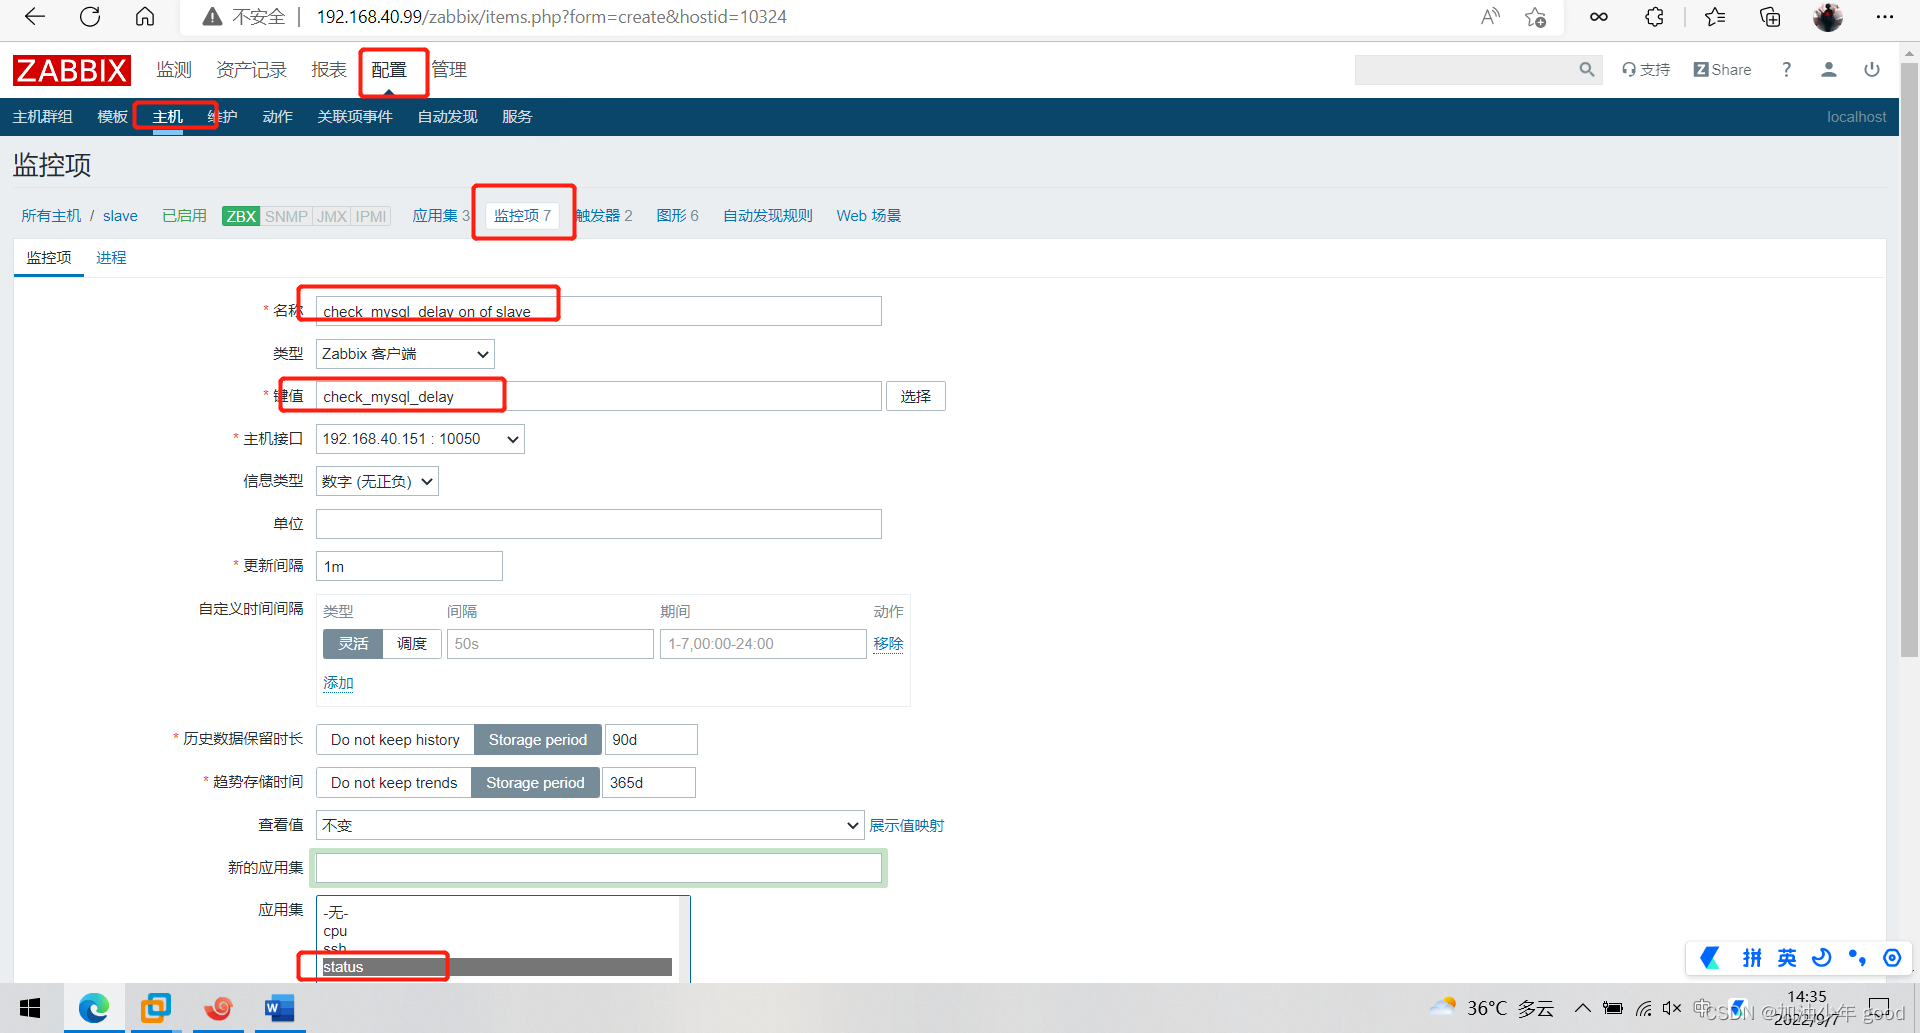
Task: Select 调度 interval type
Action: click(412, 644)
